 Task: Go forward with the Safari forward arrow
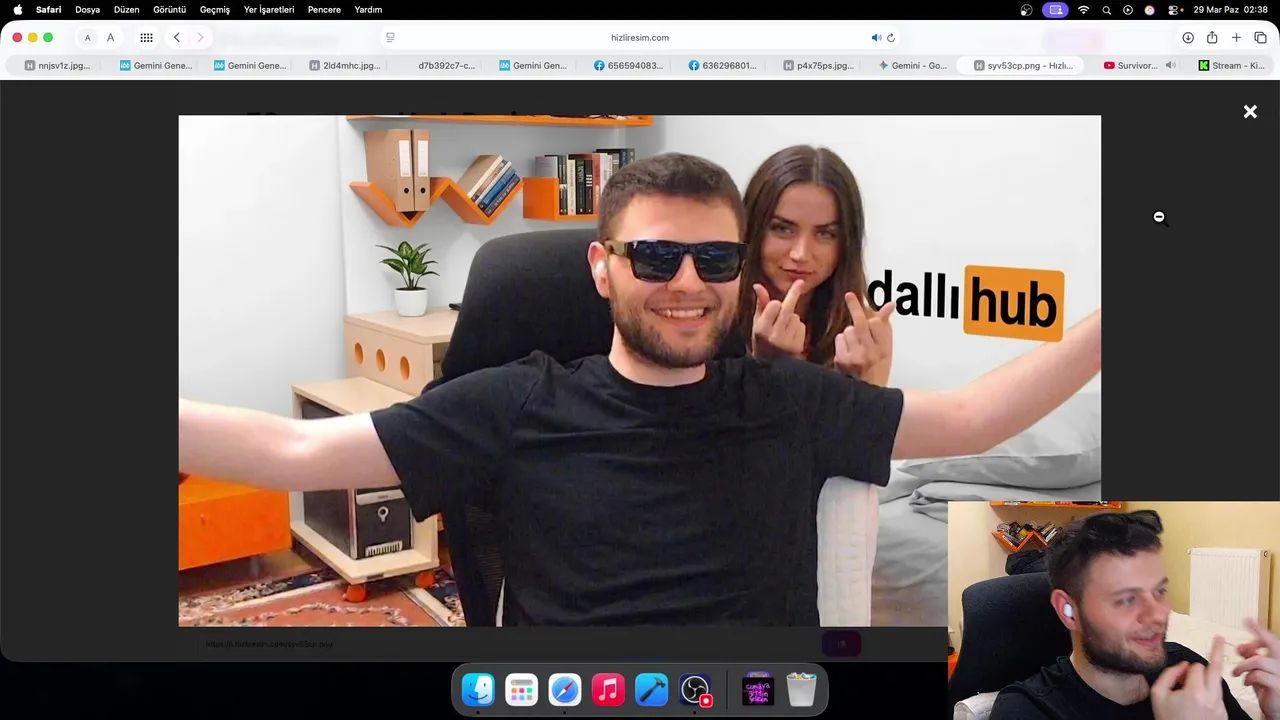coord(200,38)
